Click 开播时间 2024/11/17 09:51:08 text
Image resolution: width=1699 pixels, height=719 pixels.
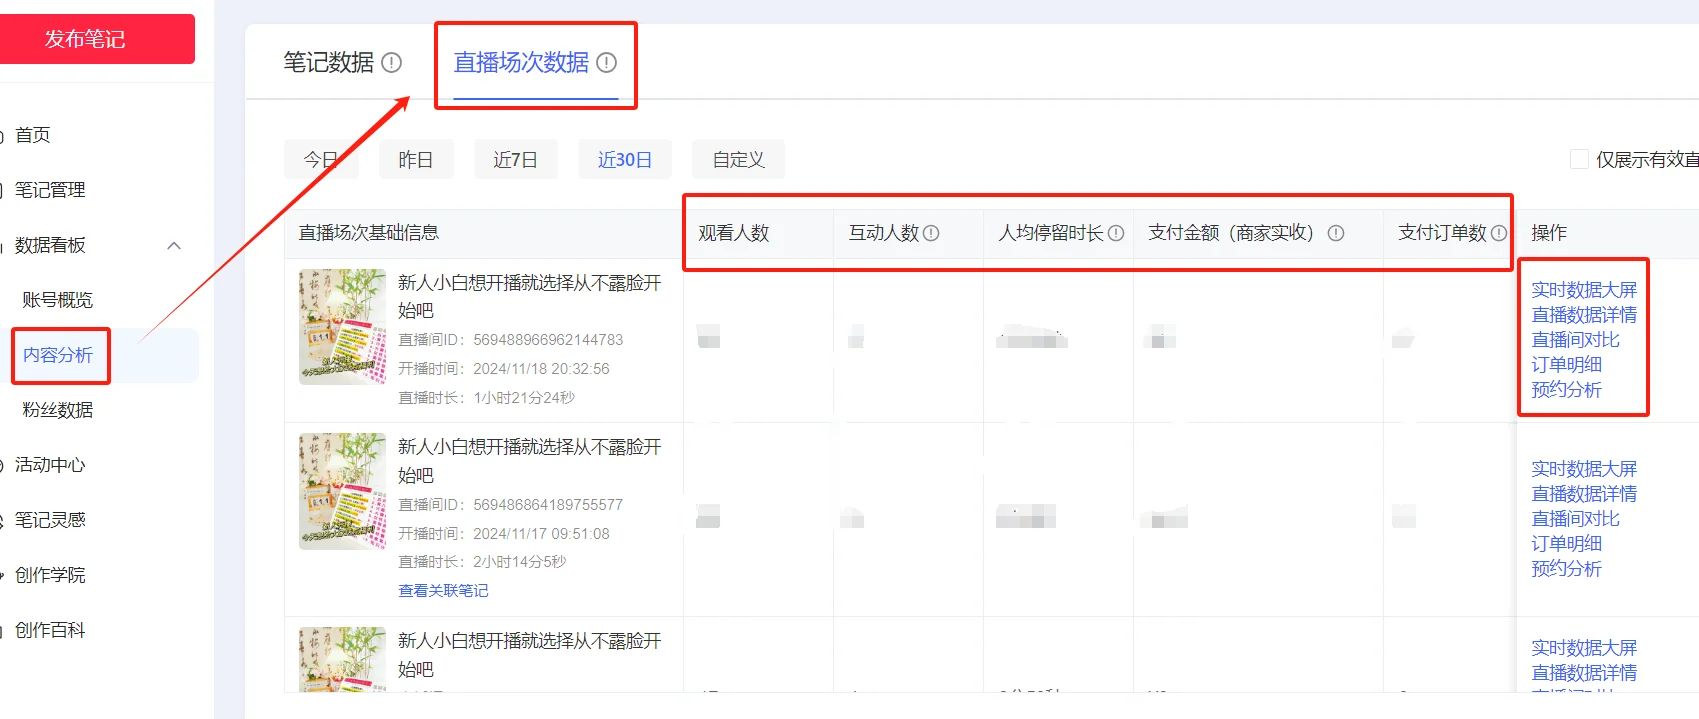click(503, 534)
